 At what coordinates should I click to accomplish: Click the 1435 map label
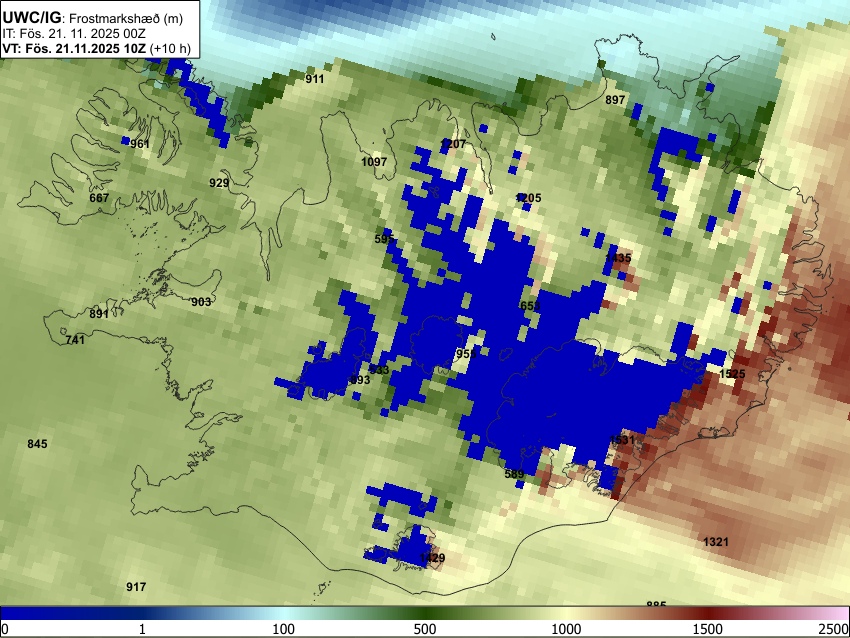[618, 258]
